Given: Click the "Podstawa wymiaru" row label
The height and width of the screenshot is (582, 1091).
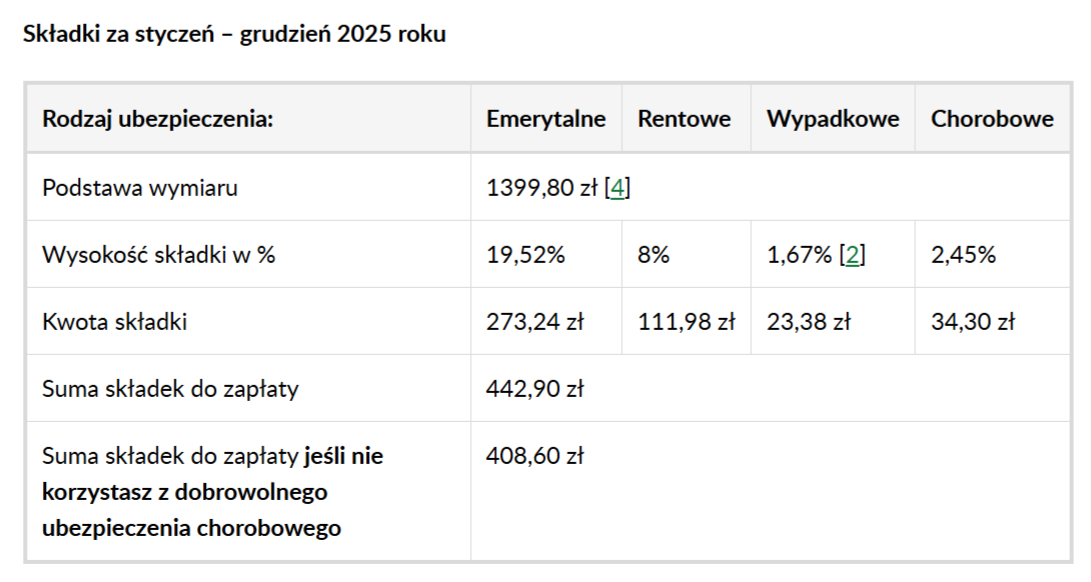Looking at the screenshot, I should pos(140,187).
